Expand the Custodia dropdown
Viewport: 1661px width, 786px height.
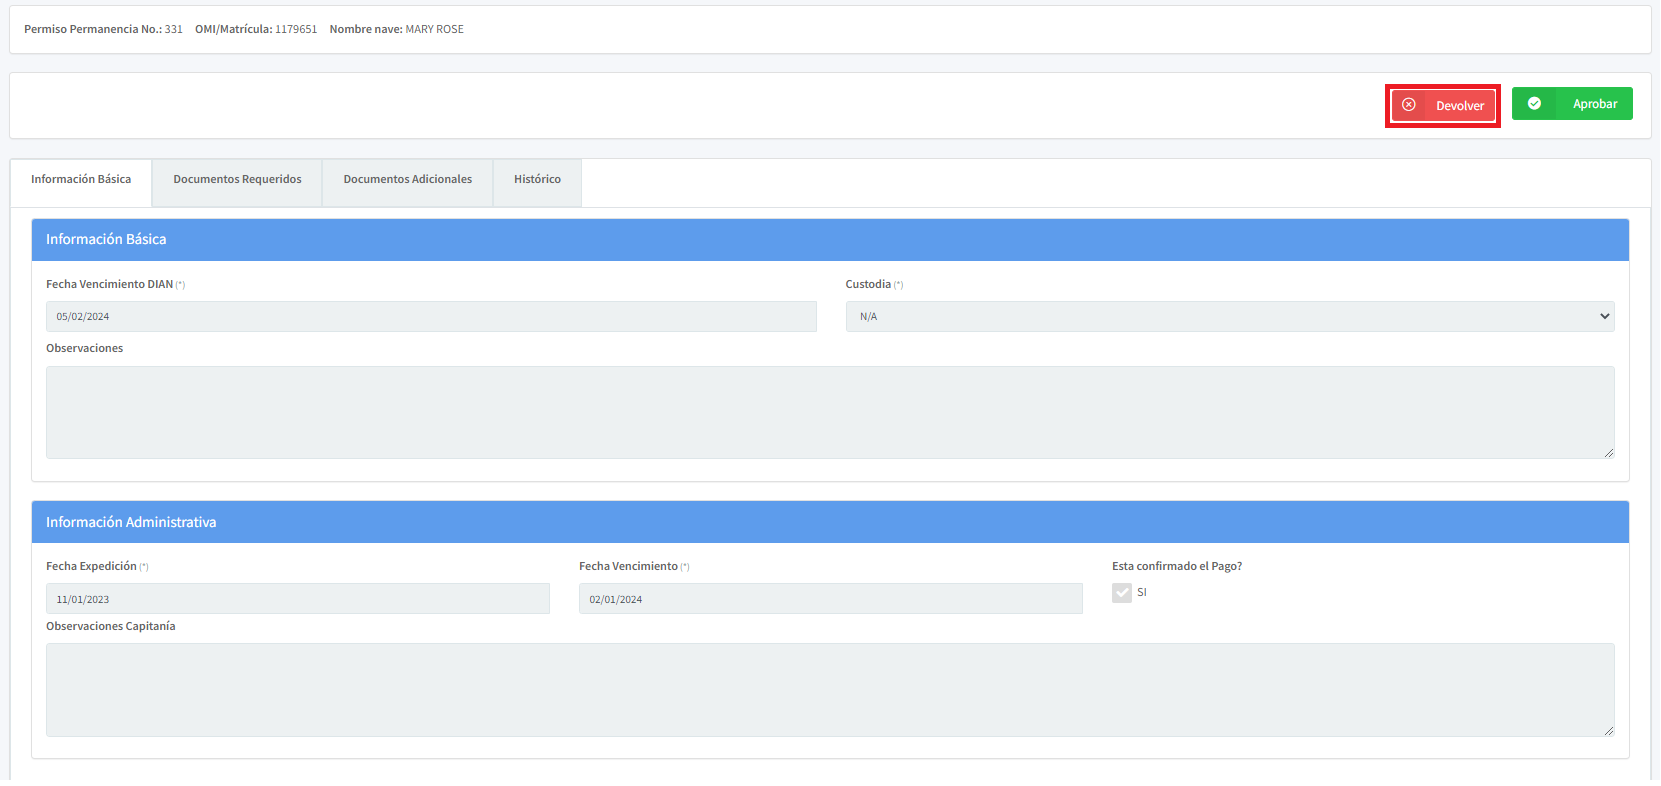(1229, 317)
